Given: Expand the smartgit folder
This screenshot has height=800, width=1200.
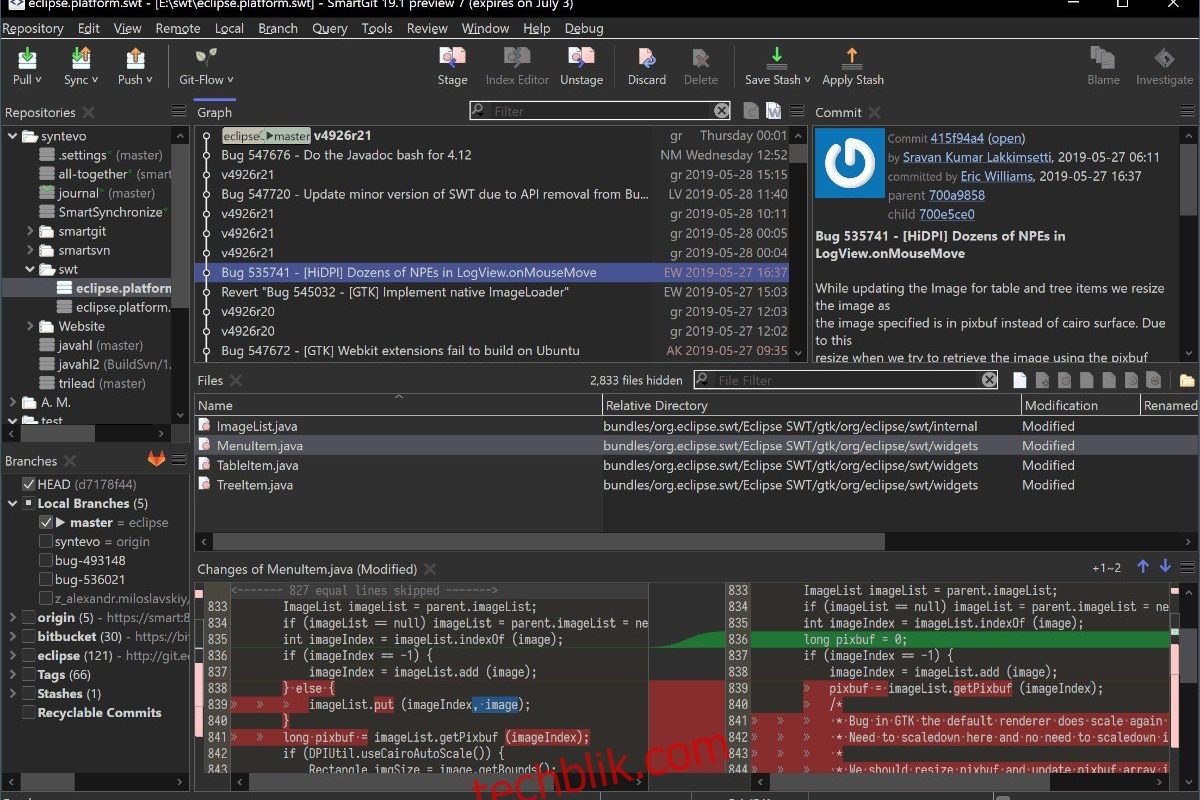Looking at the screenshot, I should pyautogui.click(x=30, y=231).
